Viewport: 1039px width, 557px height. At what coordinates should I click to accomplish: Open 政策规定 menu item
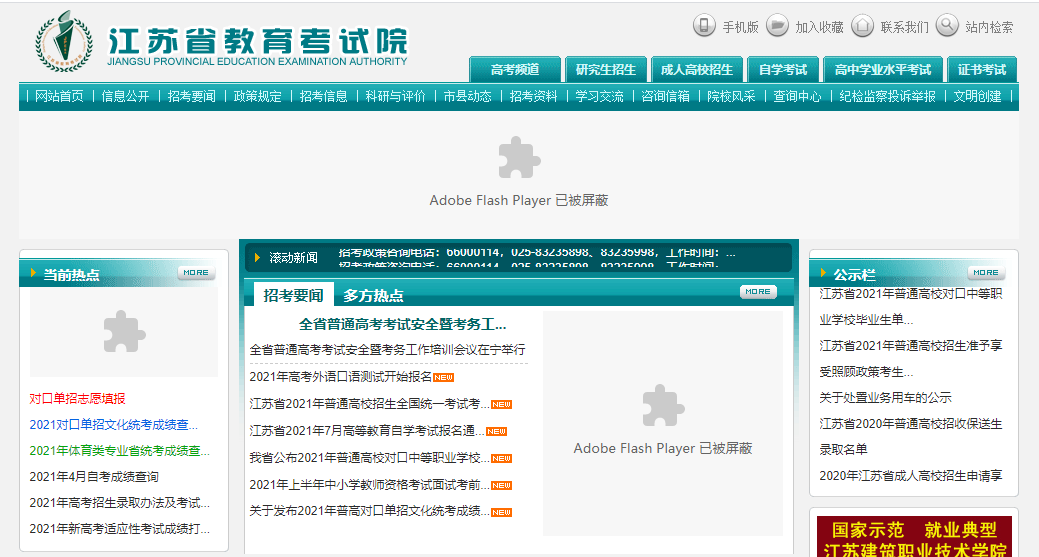pyautogui.click(x=258, y=96)
